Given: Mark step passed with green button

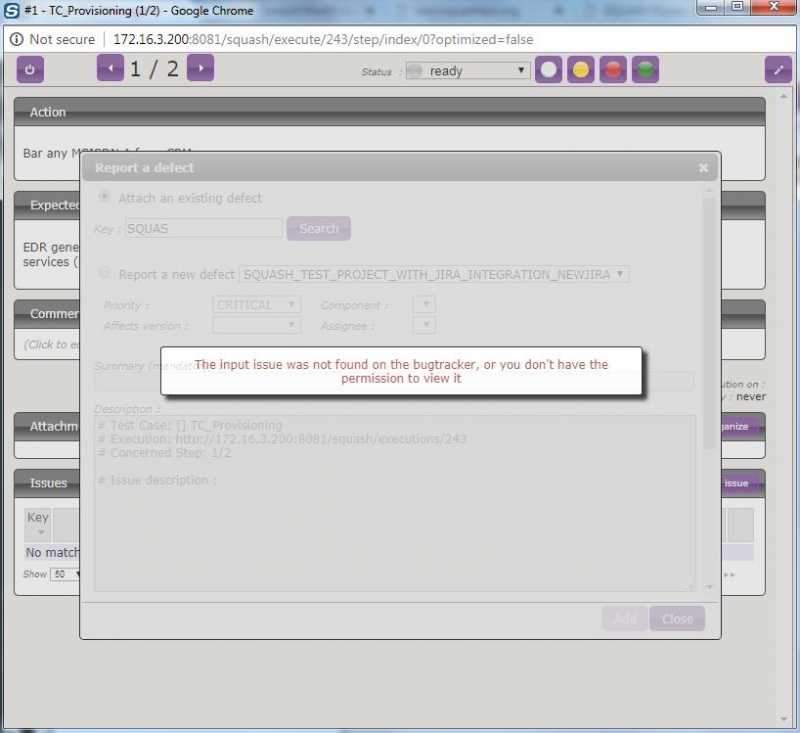Looking at the screenshot, I should pos(645,70).
